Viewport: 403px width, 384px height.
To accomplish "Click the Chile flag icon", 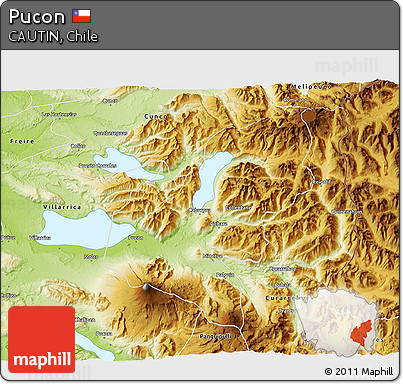I will [x=82, y=16].
